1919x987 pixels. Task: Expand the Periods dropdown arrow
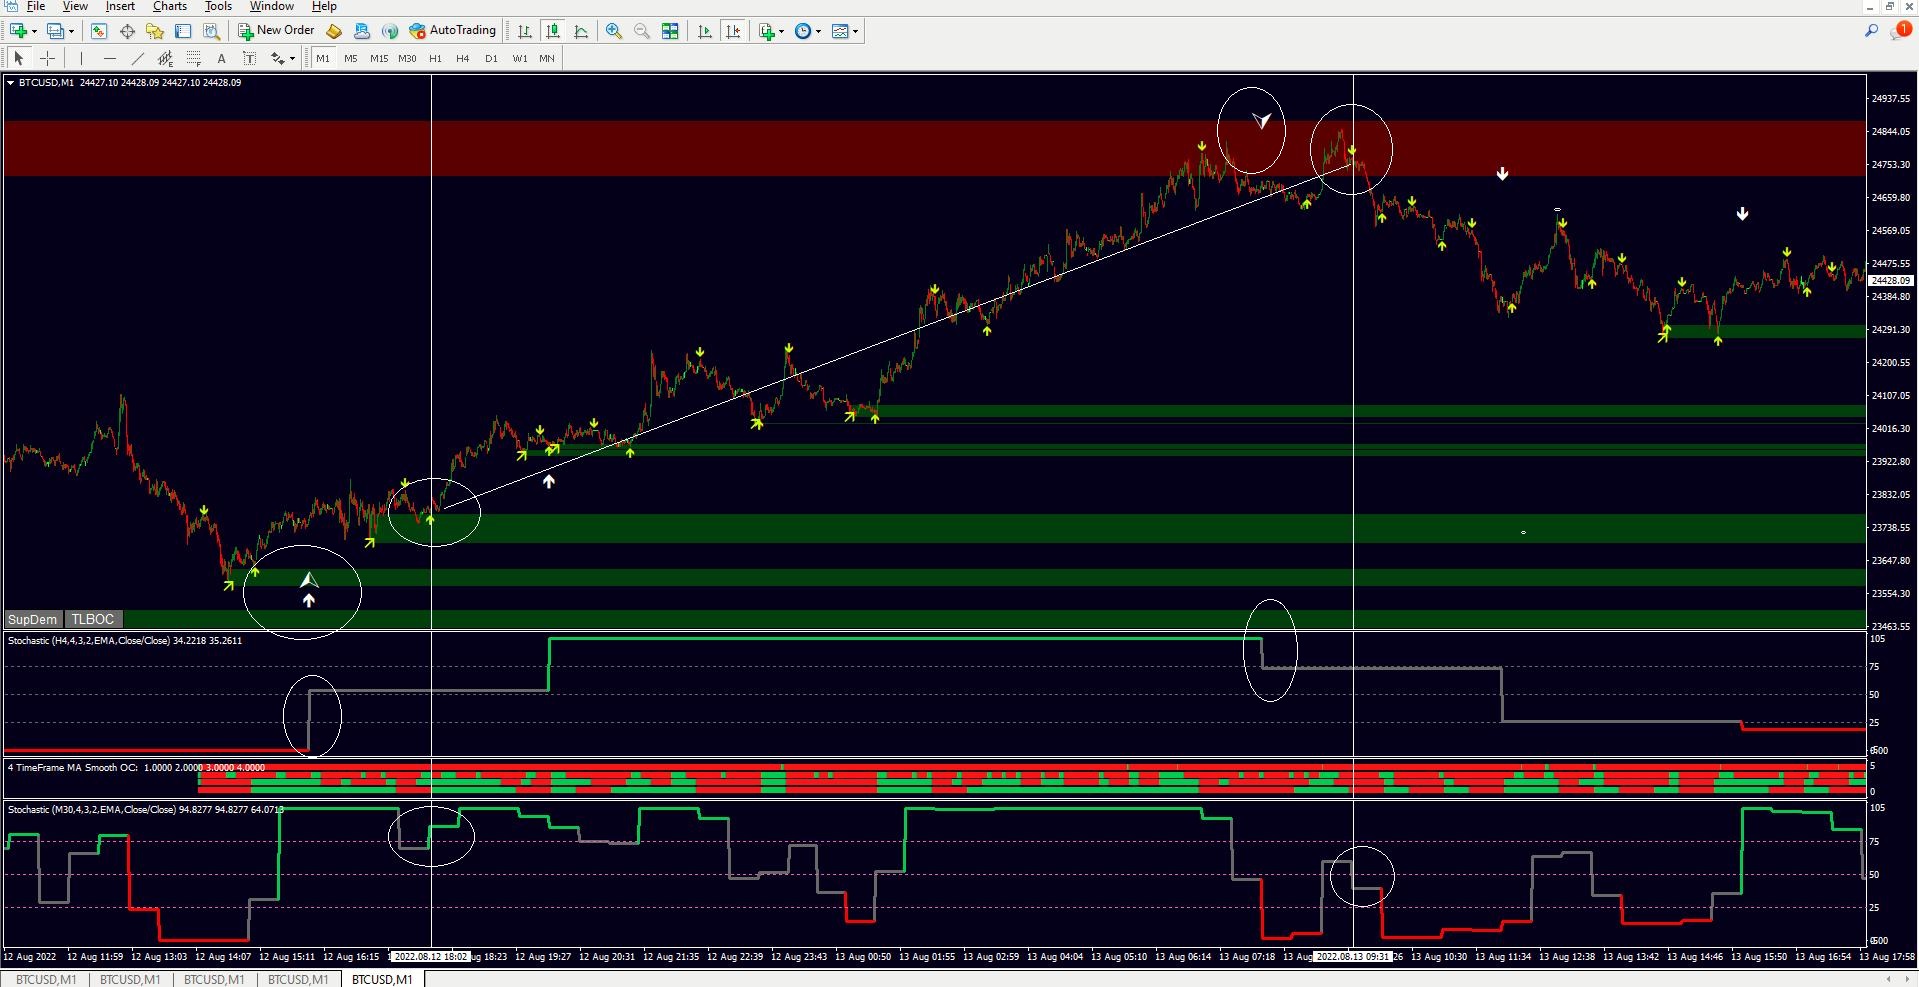818,31
